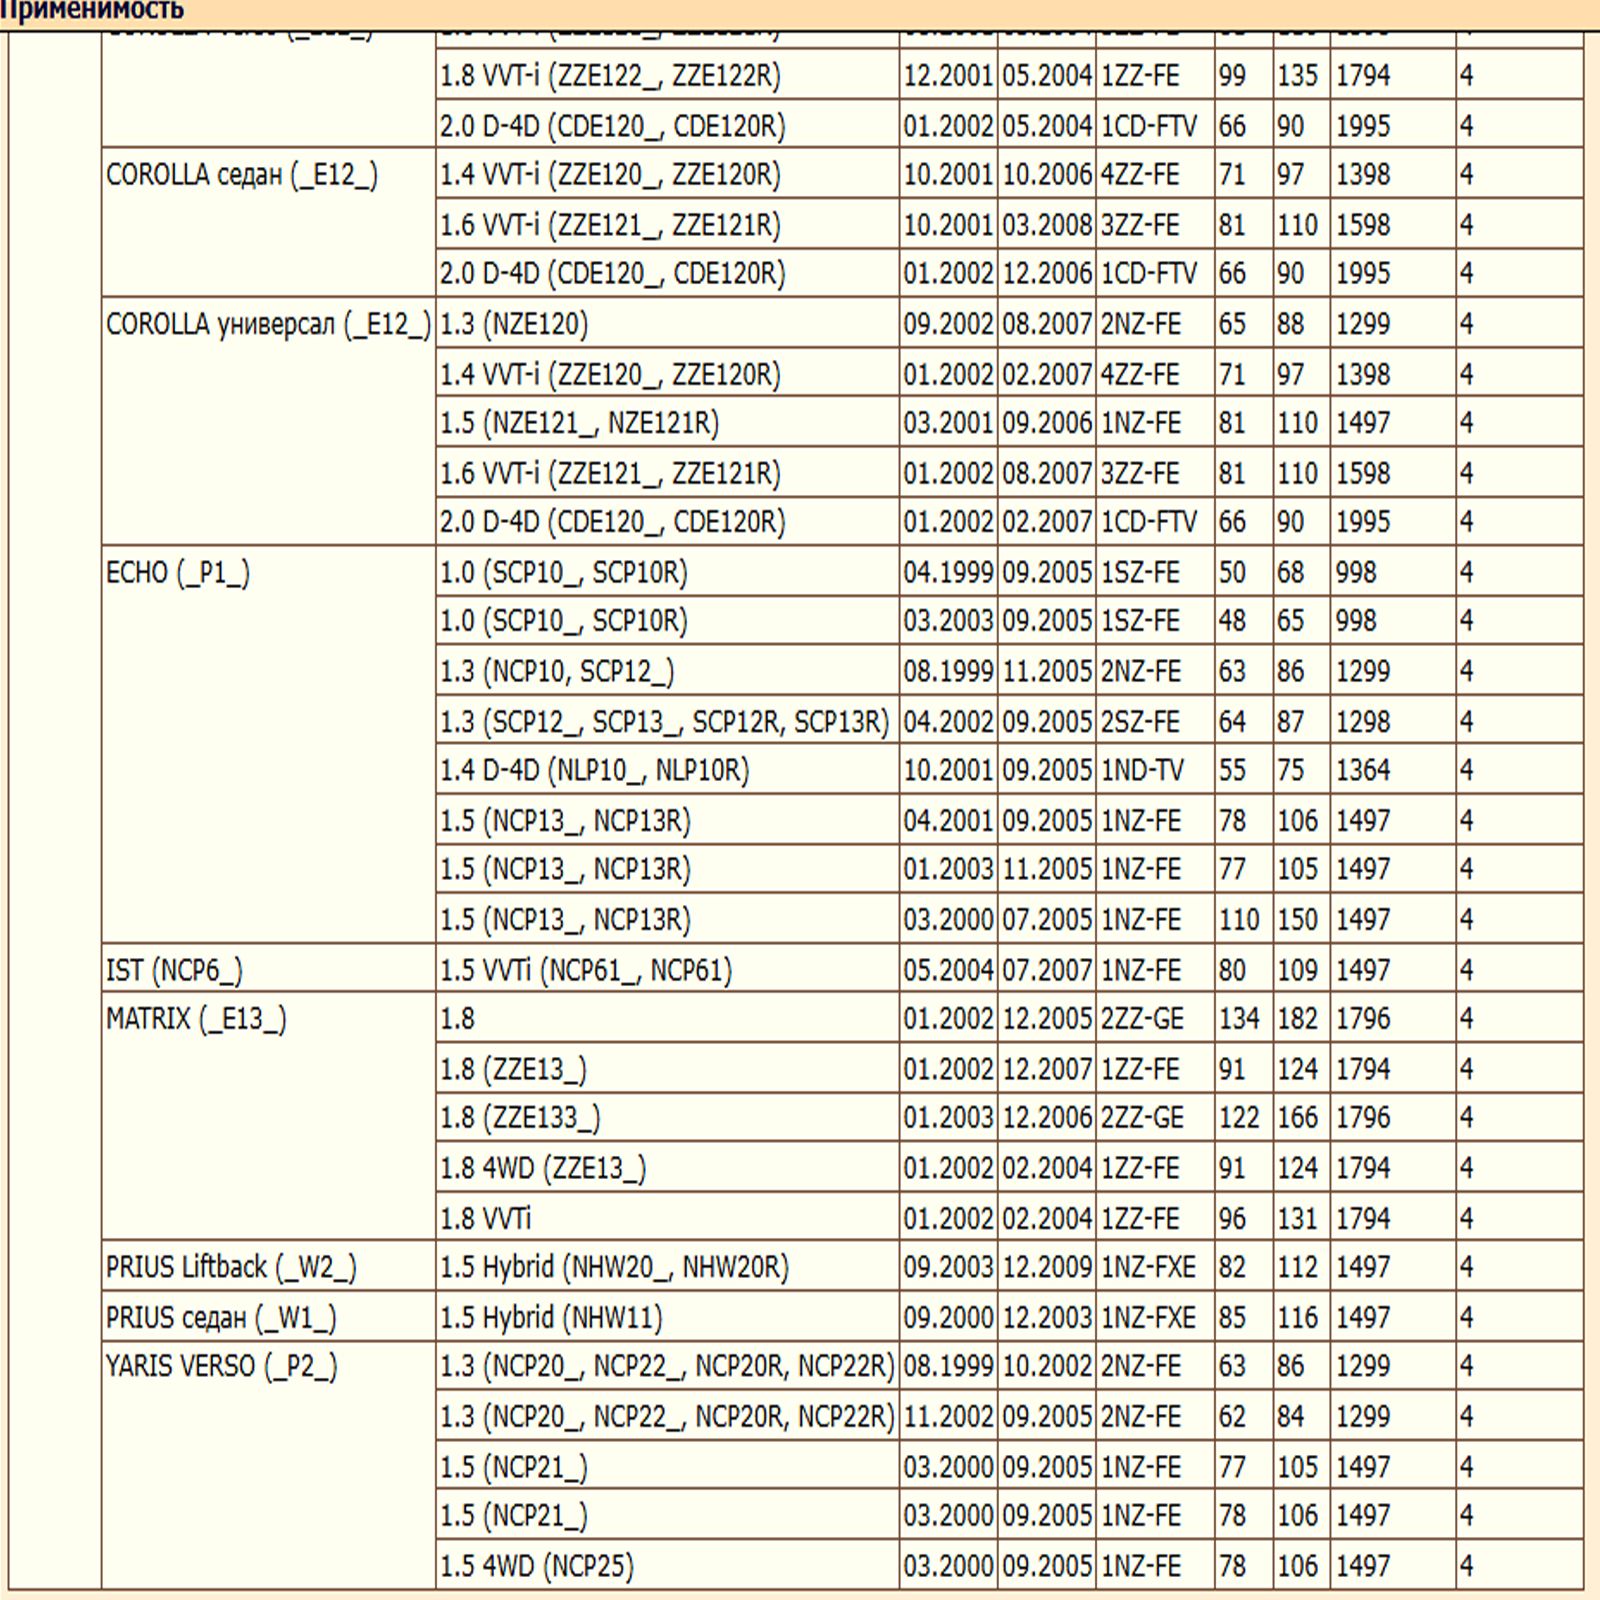Click the 1.8 4WD (ZZE13_) modification entry

click(543, 1168)
